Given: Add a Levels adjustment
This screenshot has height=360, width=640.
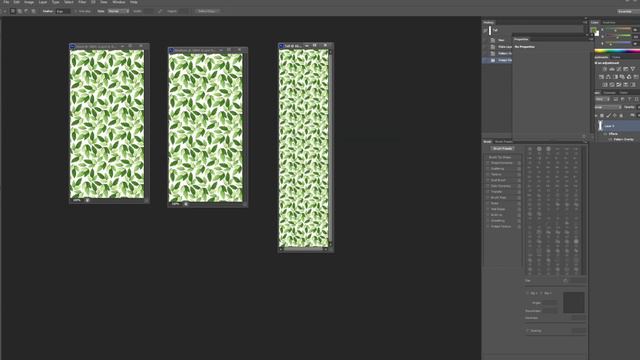Looking at the screenshot, I should (x=611, y=69).
